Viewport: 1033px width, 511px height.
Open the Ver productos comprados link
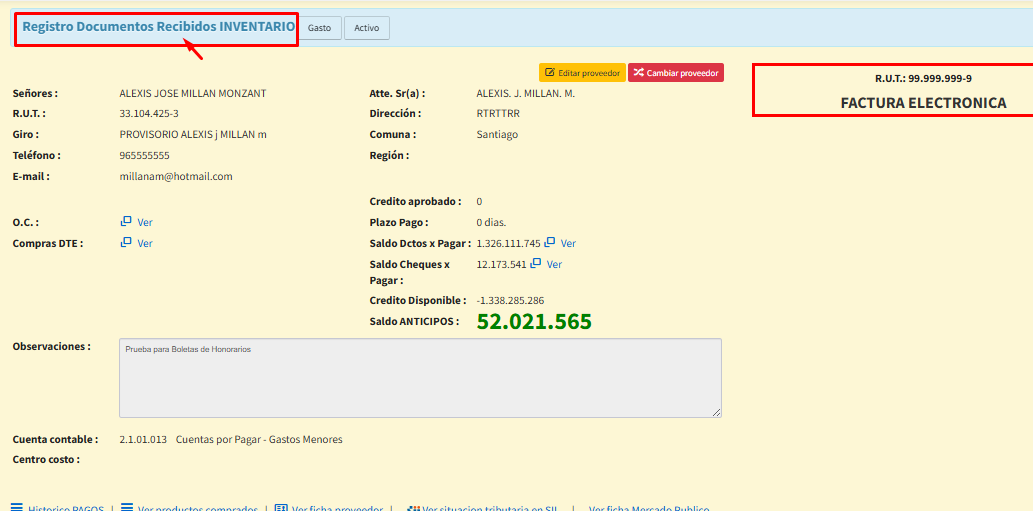pos(198,508)
